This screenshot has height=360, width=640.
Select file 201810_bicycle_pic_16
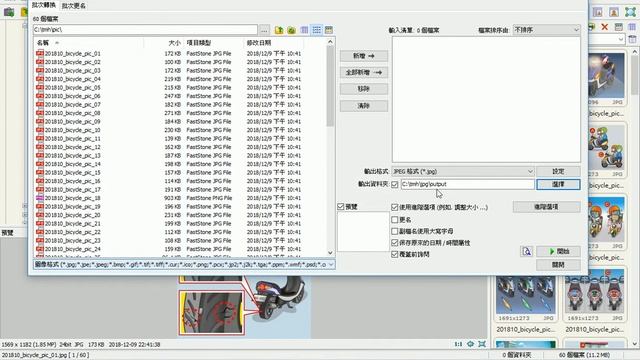point(72,181)
